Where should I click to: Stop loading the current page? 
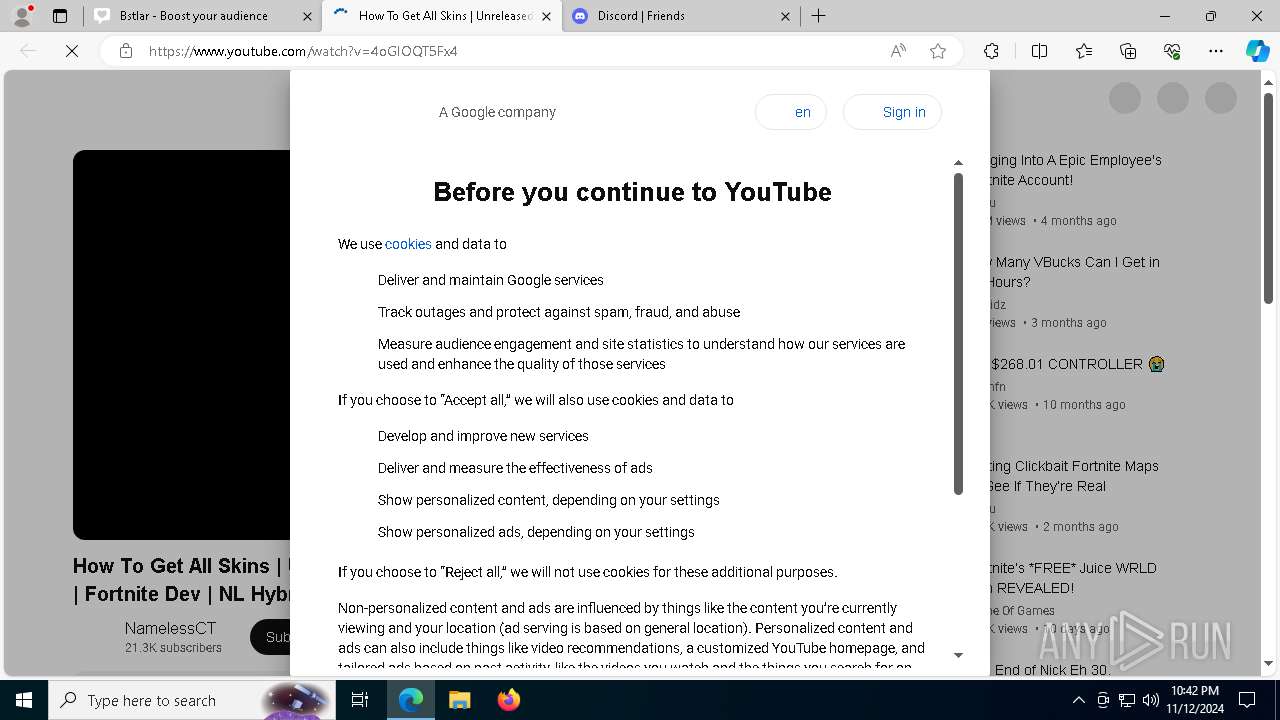[72, 51]
